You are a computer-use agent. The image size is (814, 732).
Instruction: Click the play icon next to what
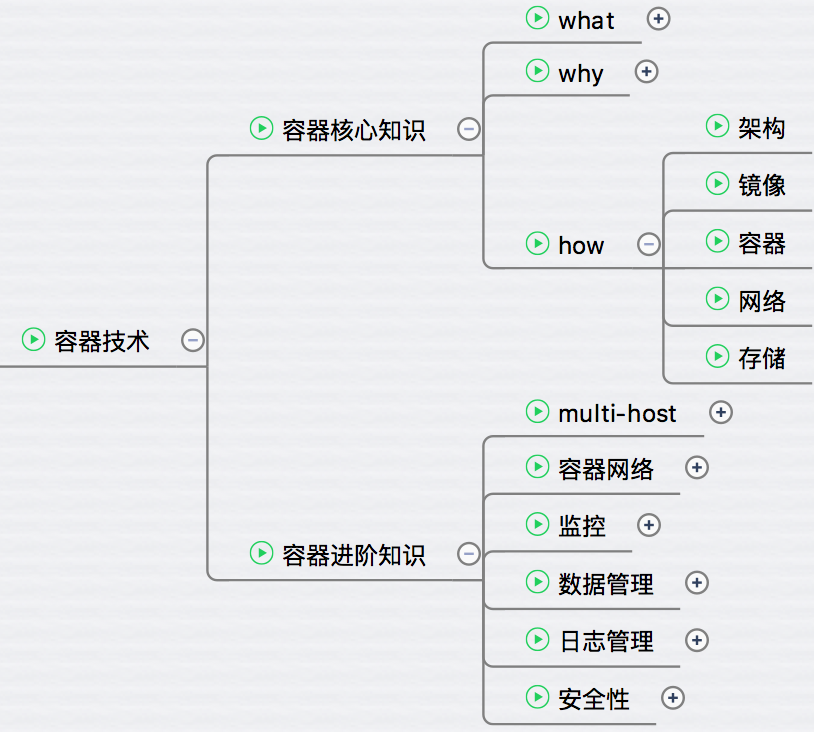pyautogui.click(x=538, y=19)
